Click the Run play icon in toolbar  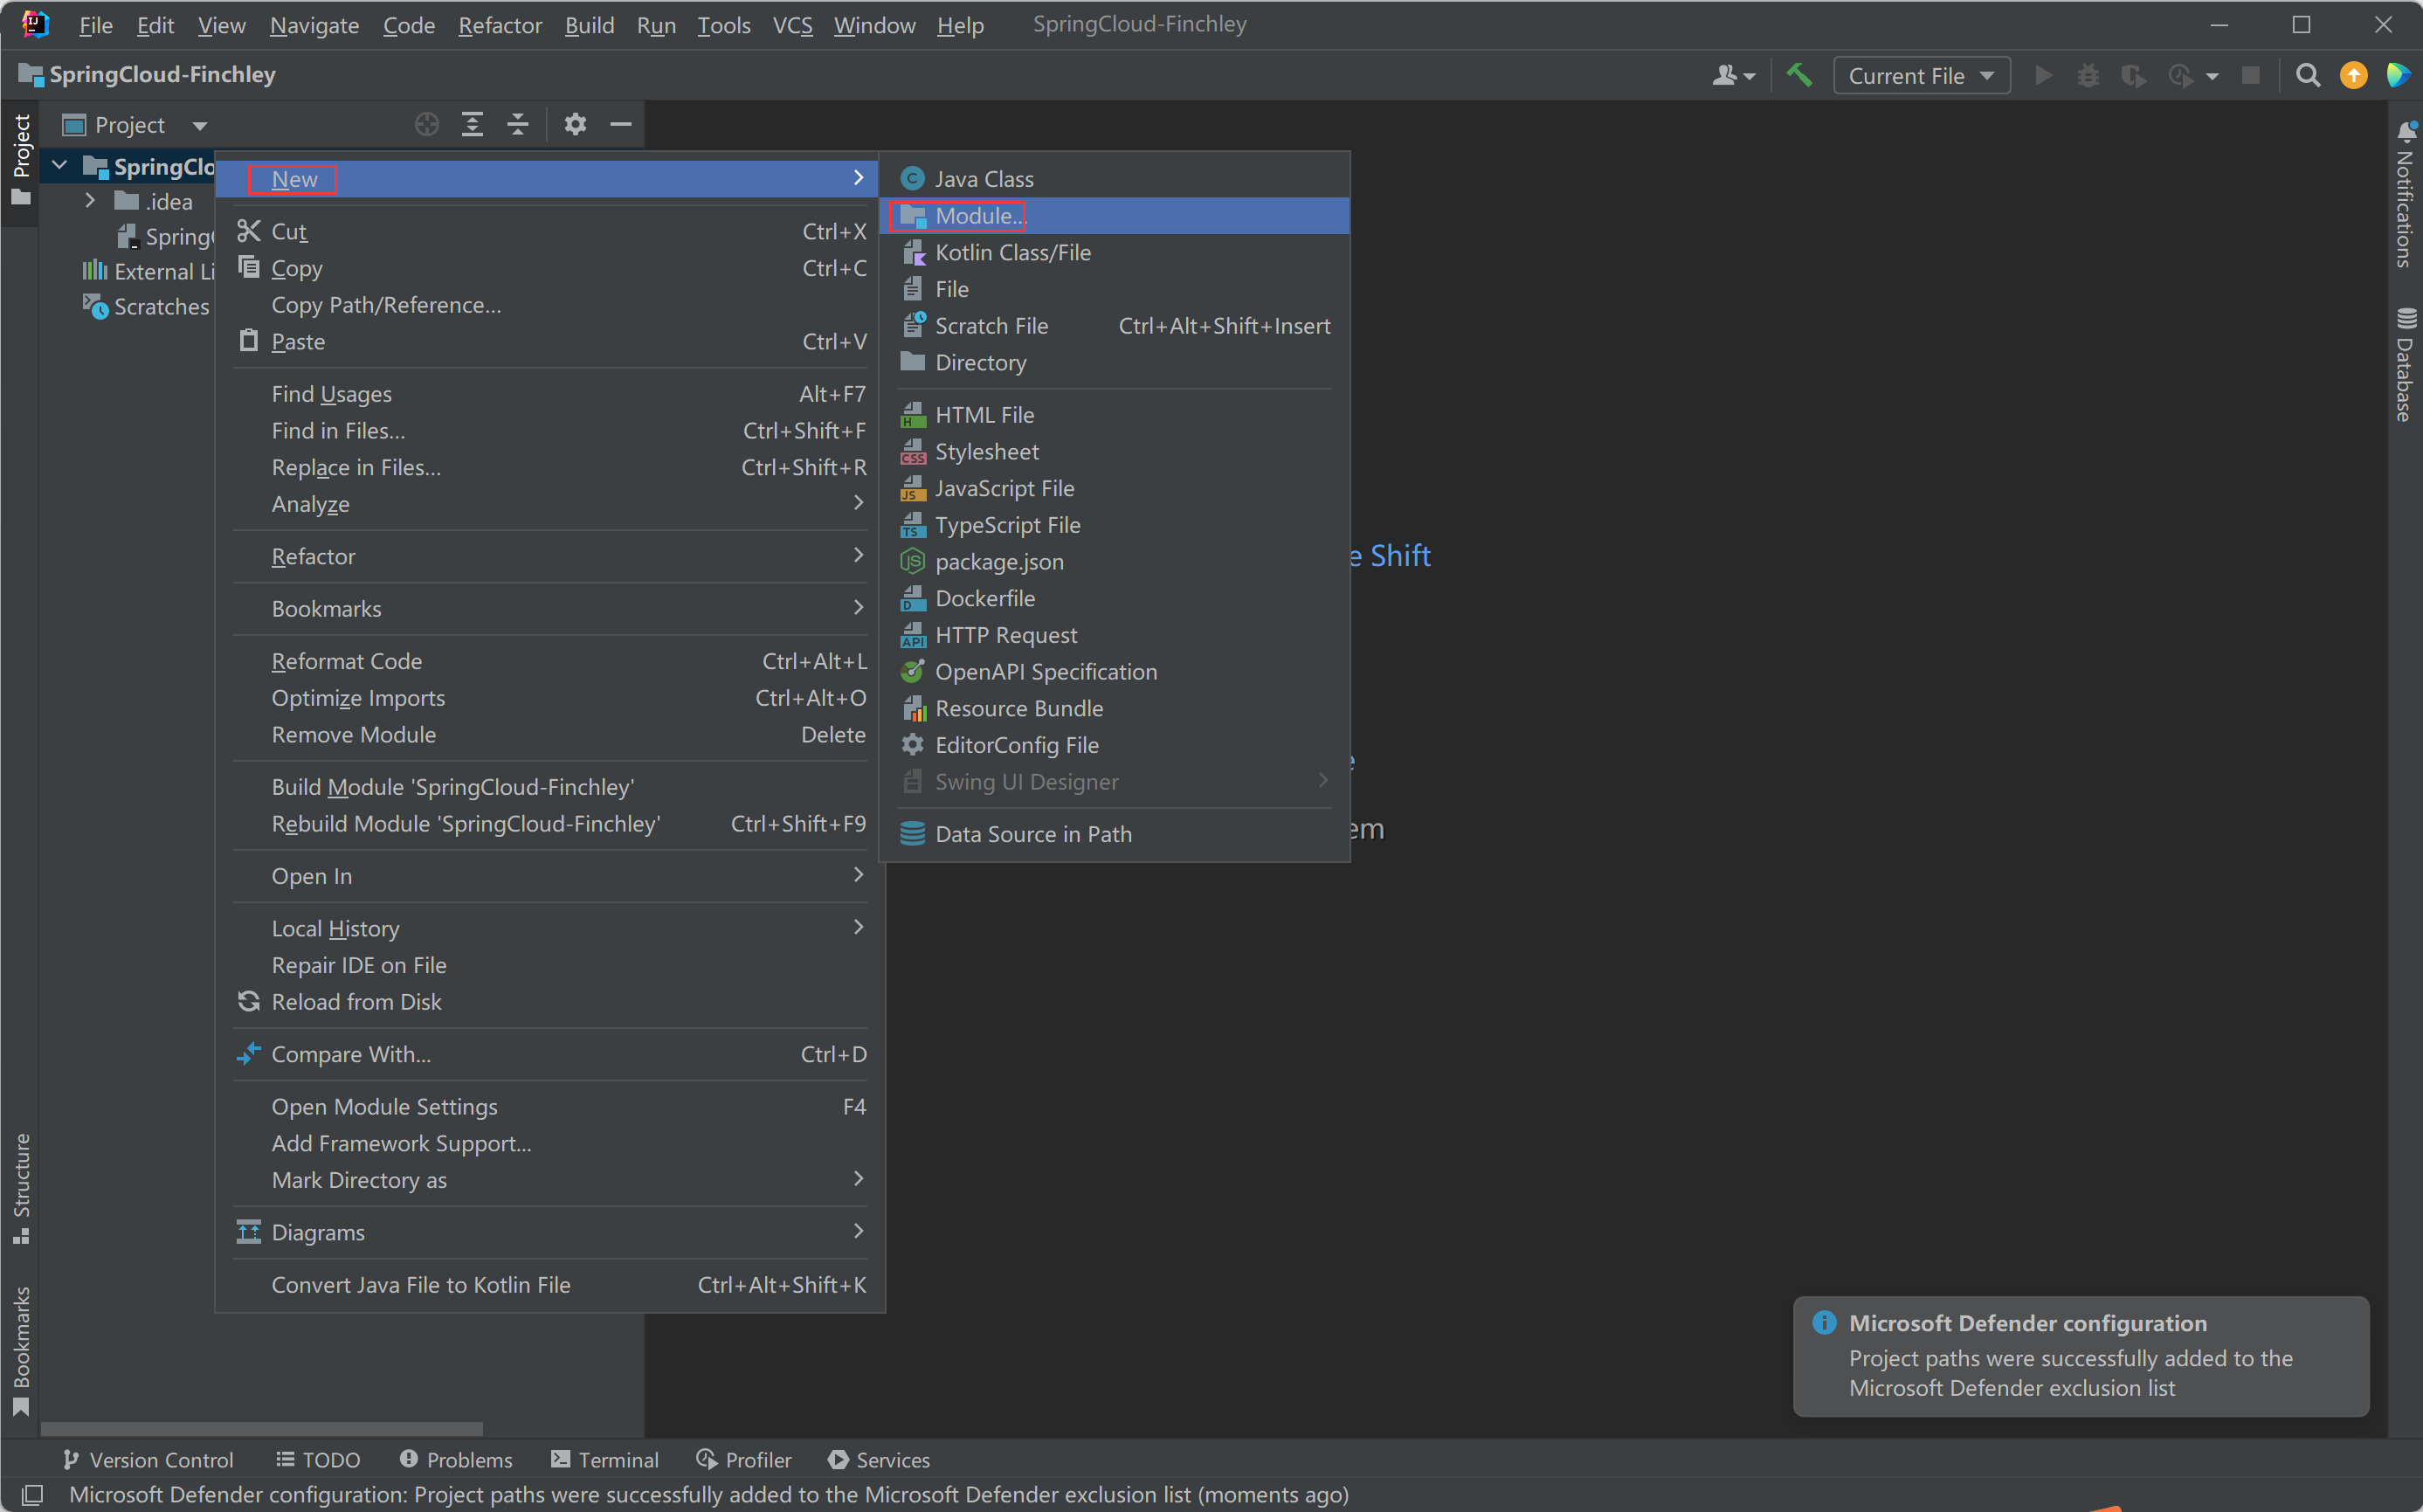[x=2043, y=76]
